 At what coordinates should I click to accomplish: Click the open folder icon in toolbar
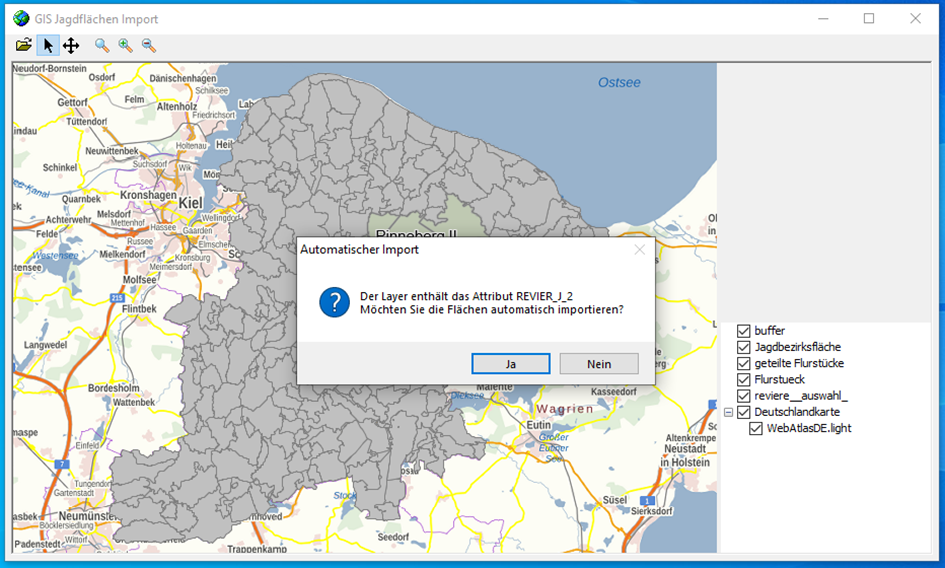tap(23, 45)
